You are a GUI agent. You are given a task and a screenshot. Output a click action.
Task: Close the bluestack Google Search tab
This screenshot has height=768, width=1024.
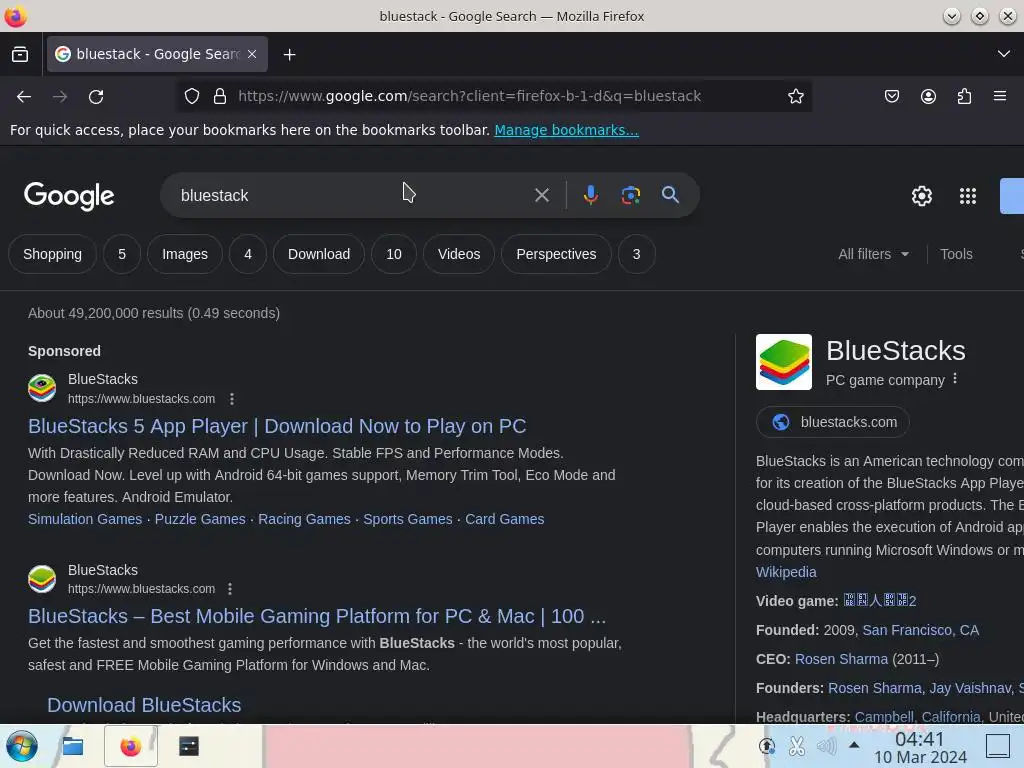pyautogui.click(x=252, y=54)
